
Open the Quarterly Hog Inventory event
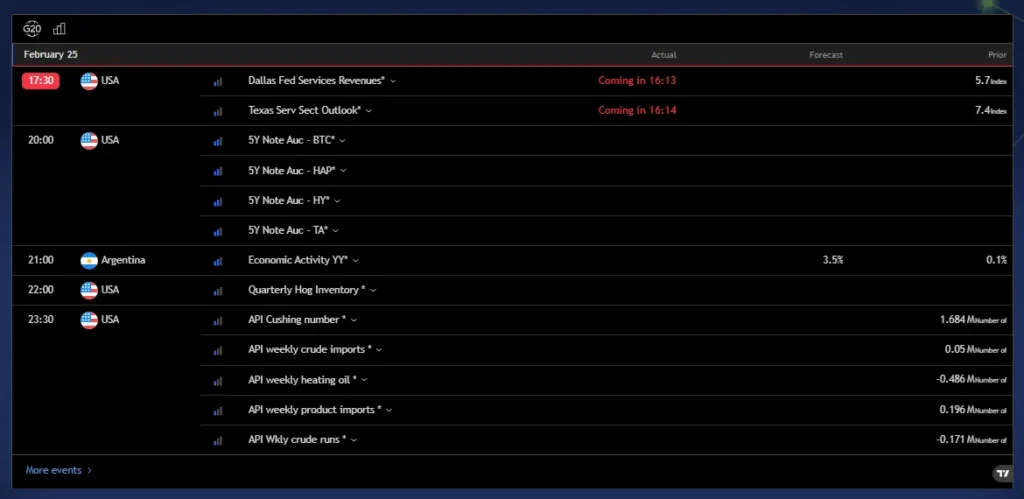coord(307,290)
